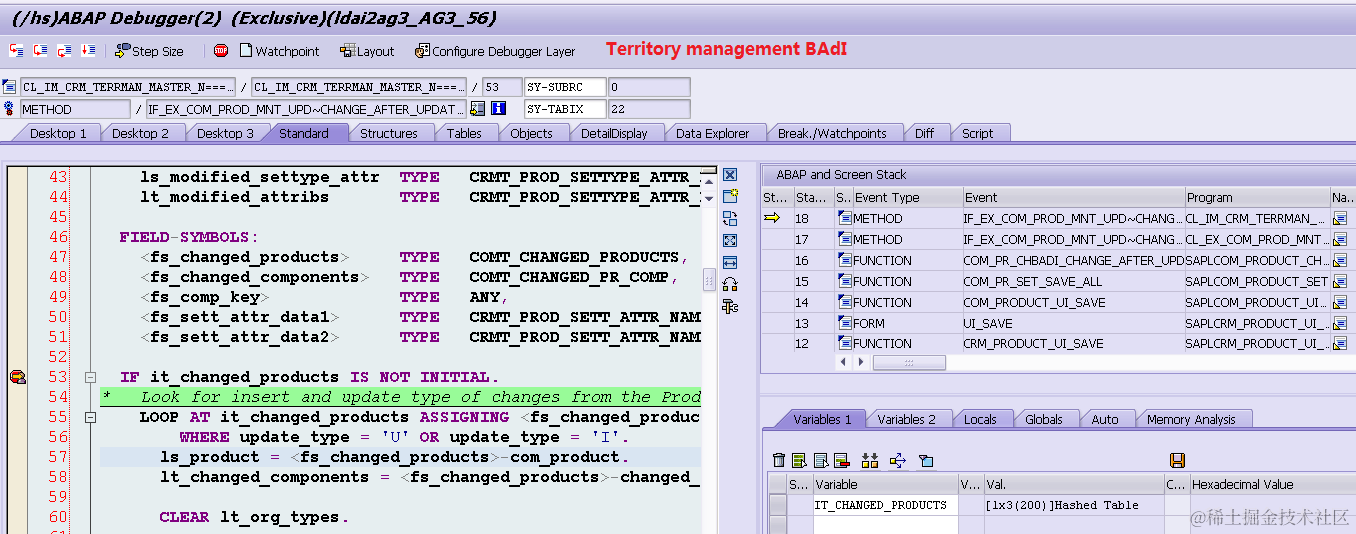Click the breakpoint marker at line 53
Image resolution: width=1356 pixels, height=534 pixels.
pos(17,377)
